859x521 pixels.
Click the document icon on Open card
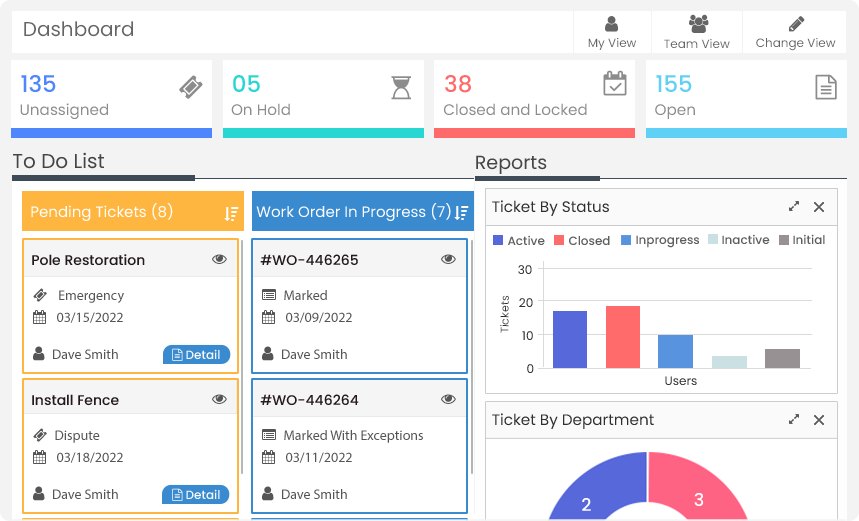point(826,87)
